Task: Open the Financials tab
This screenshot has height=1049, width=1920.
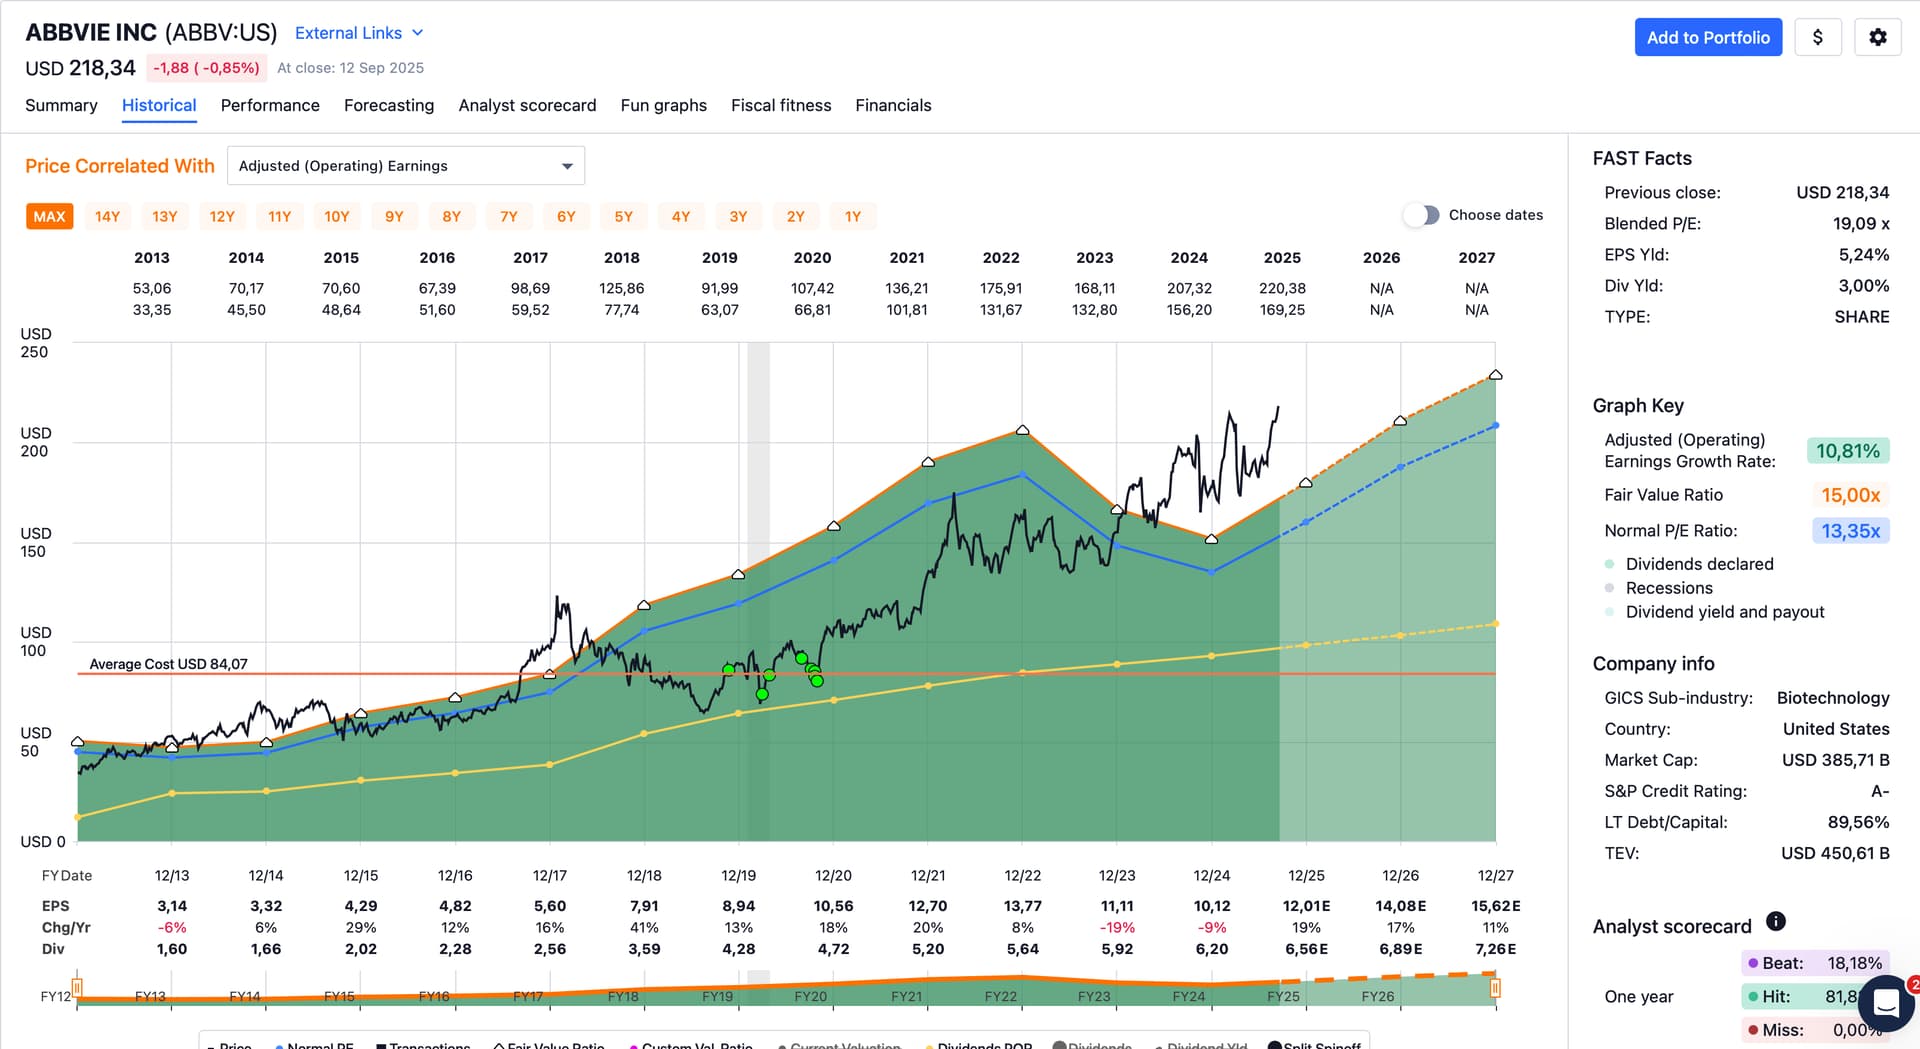Action: pyautogui.click(x=893, y=105)
